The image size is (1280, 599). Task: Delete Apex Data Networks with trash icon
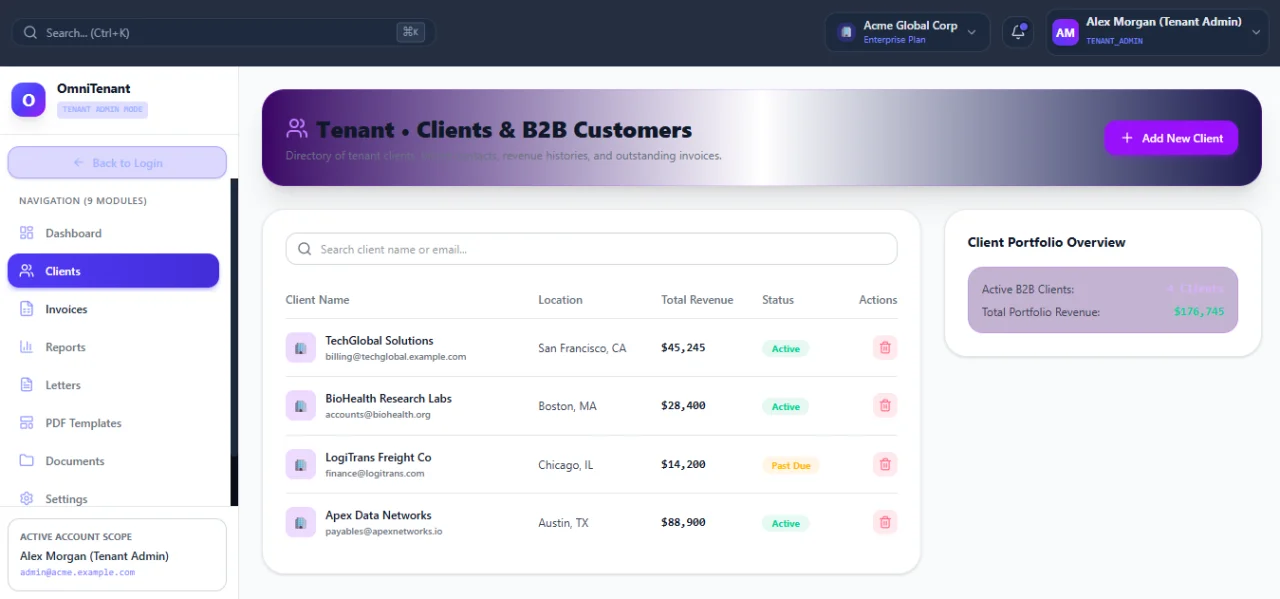point(885,522)
